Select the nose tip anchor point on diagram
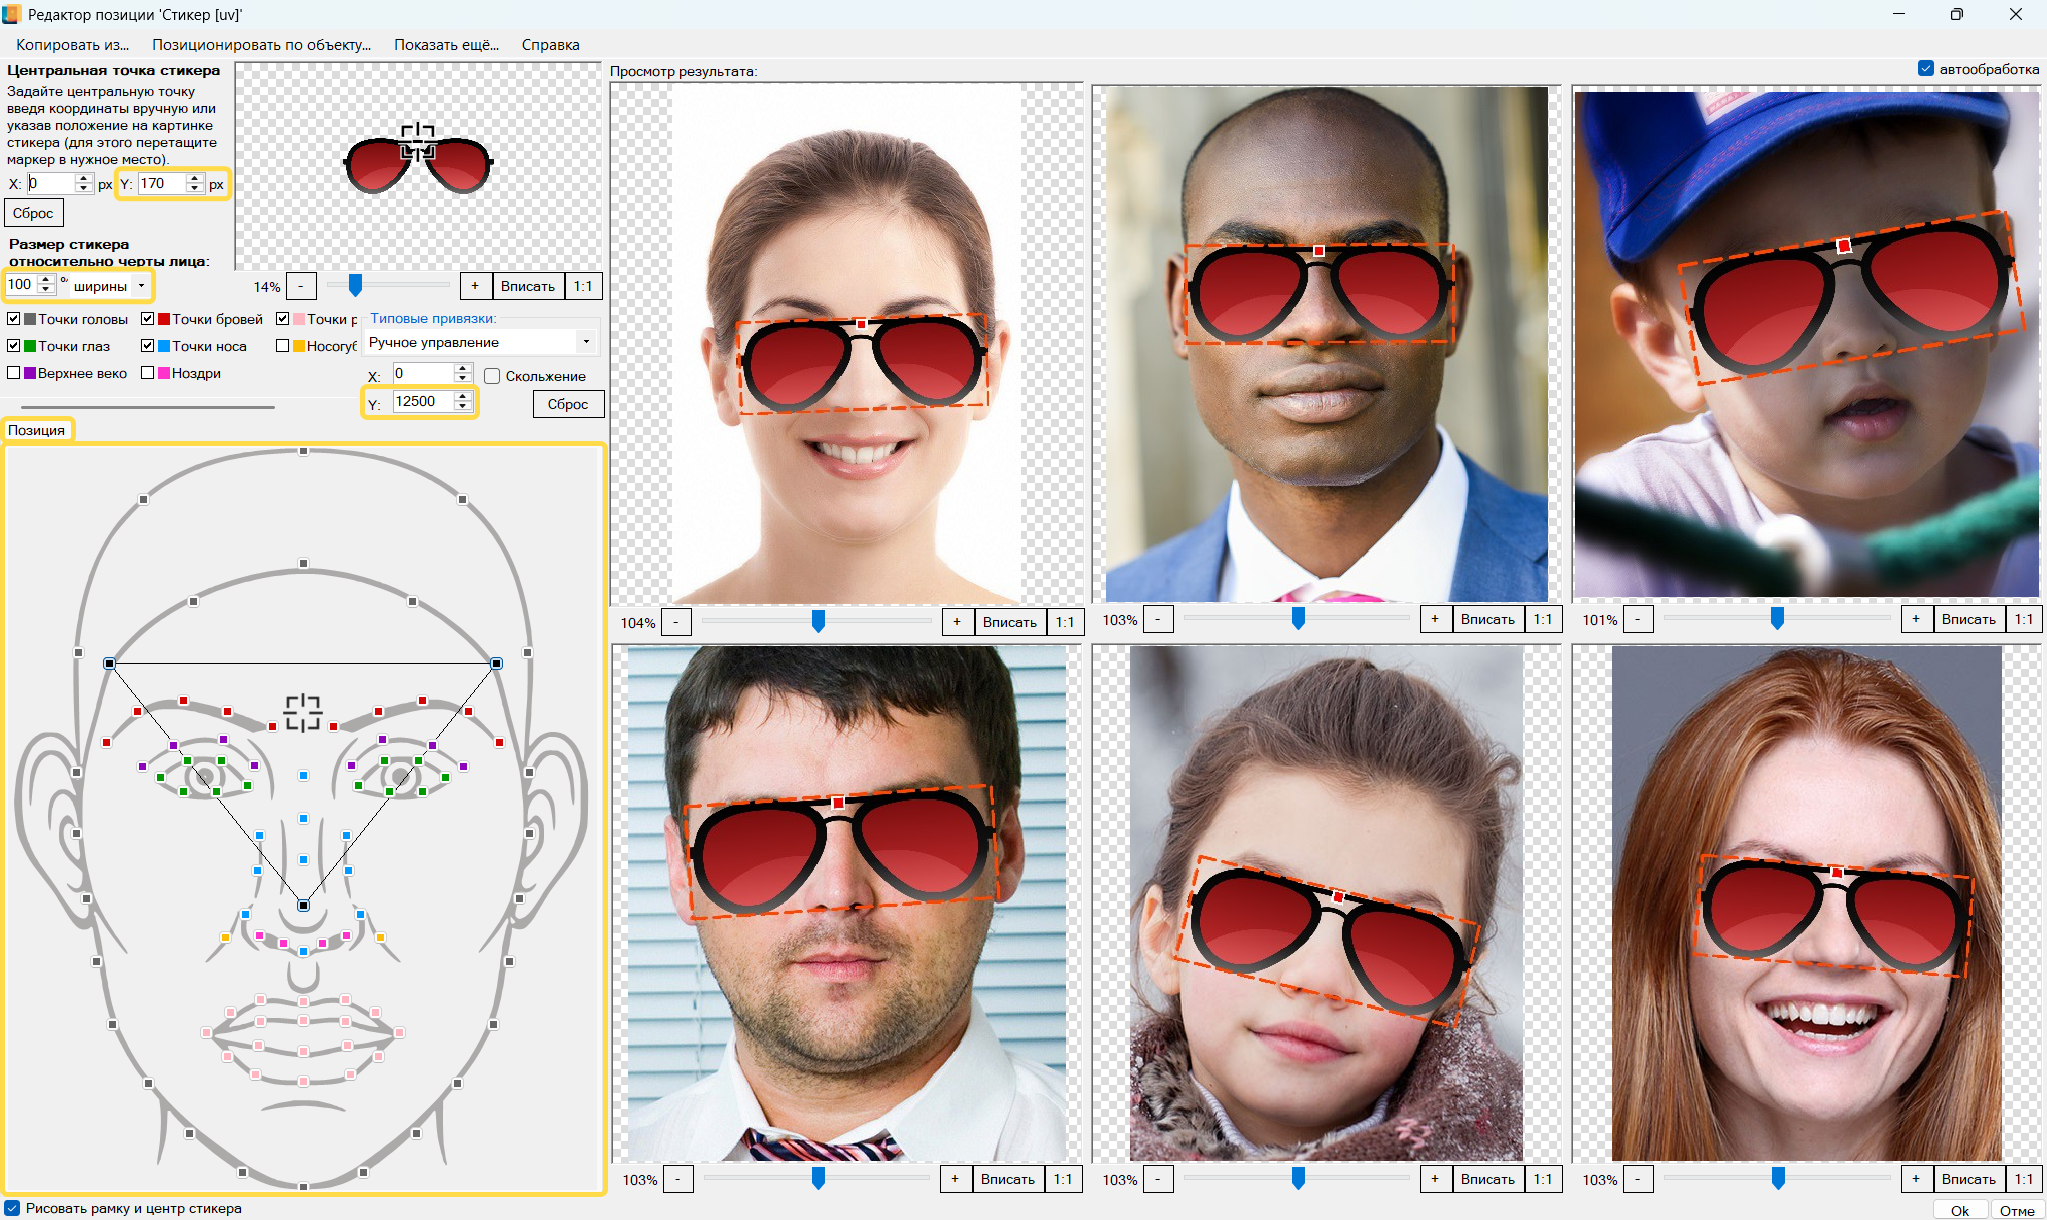Screen dimensions: 2047x1220 [303, 905]
